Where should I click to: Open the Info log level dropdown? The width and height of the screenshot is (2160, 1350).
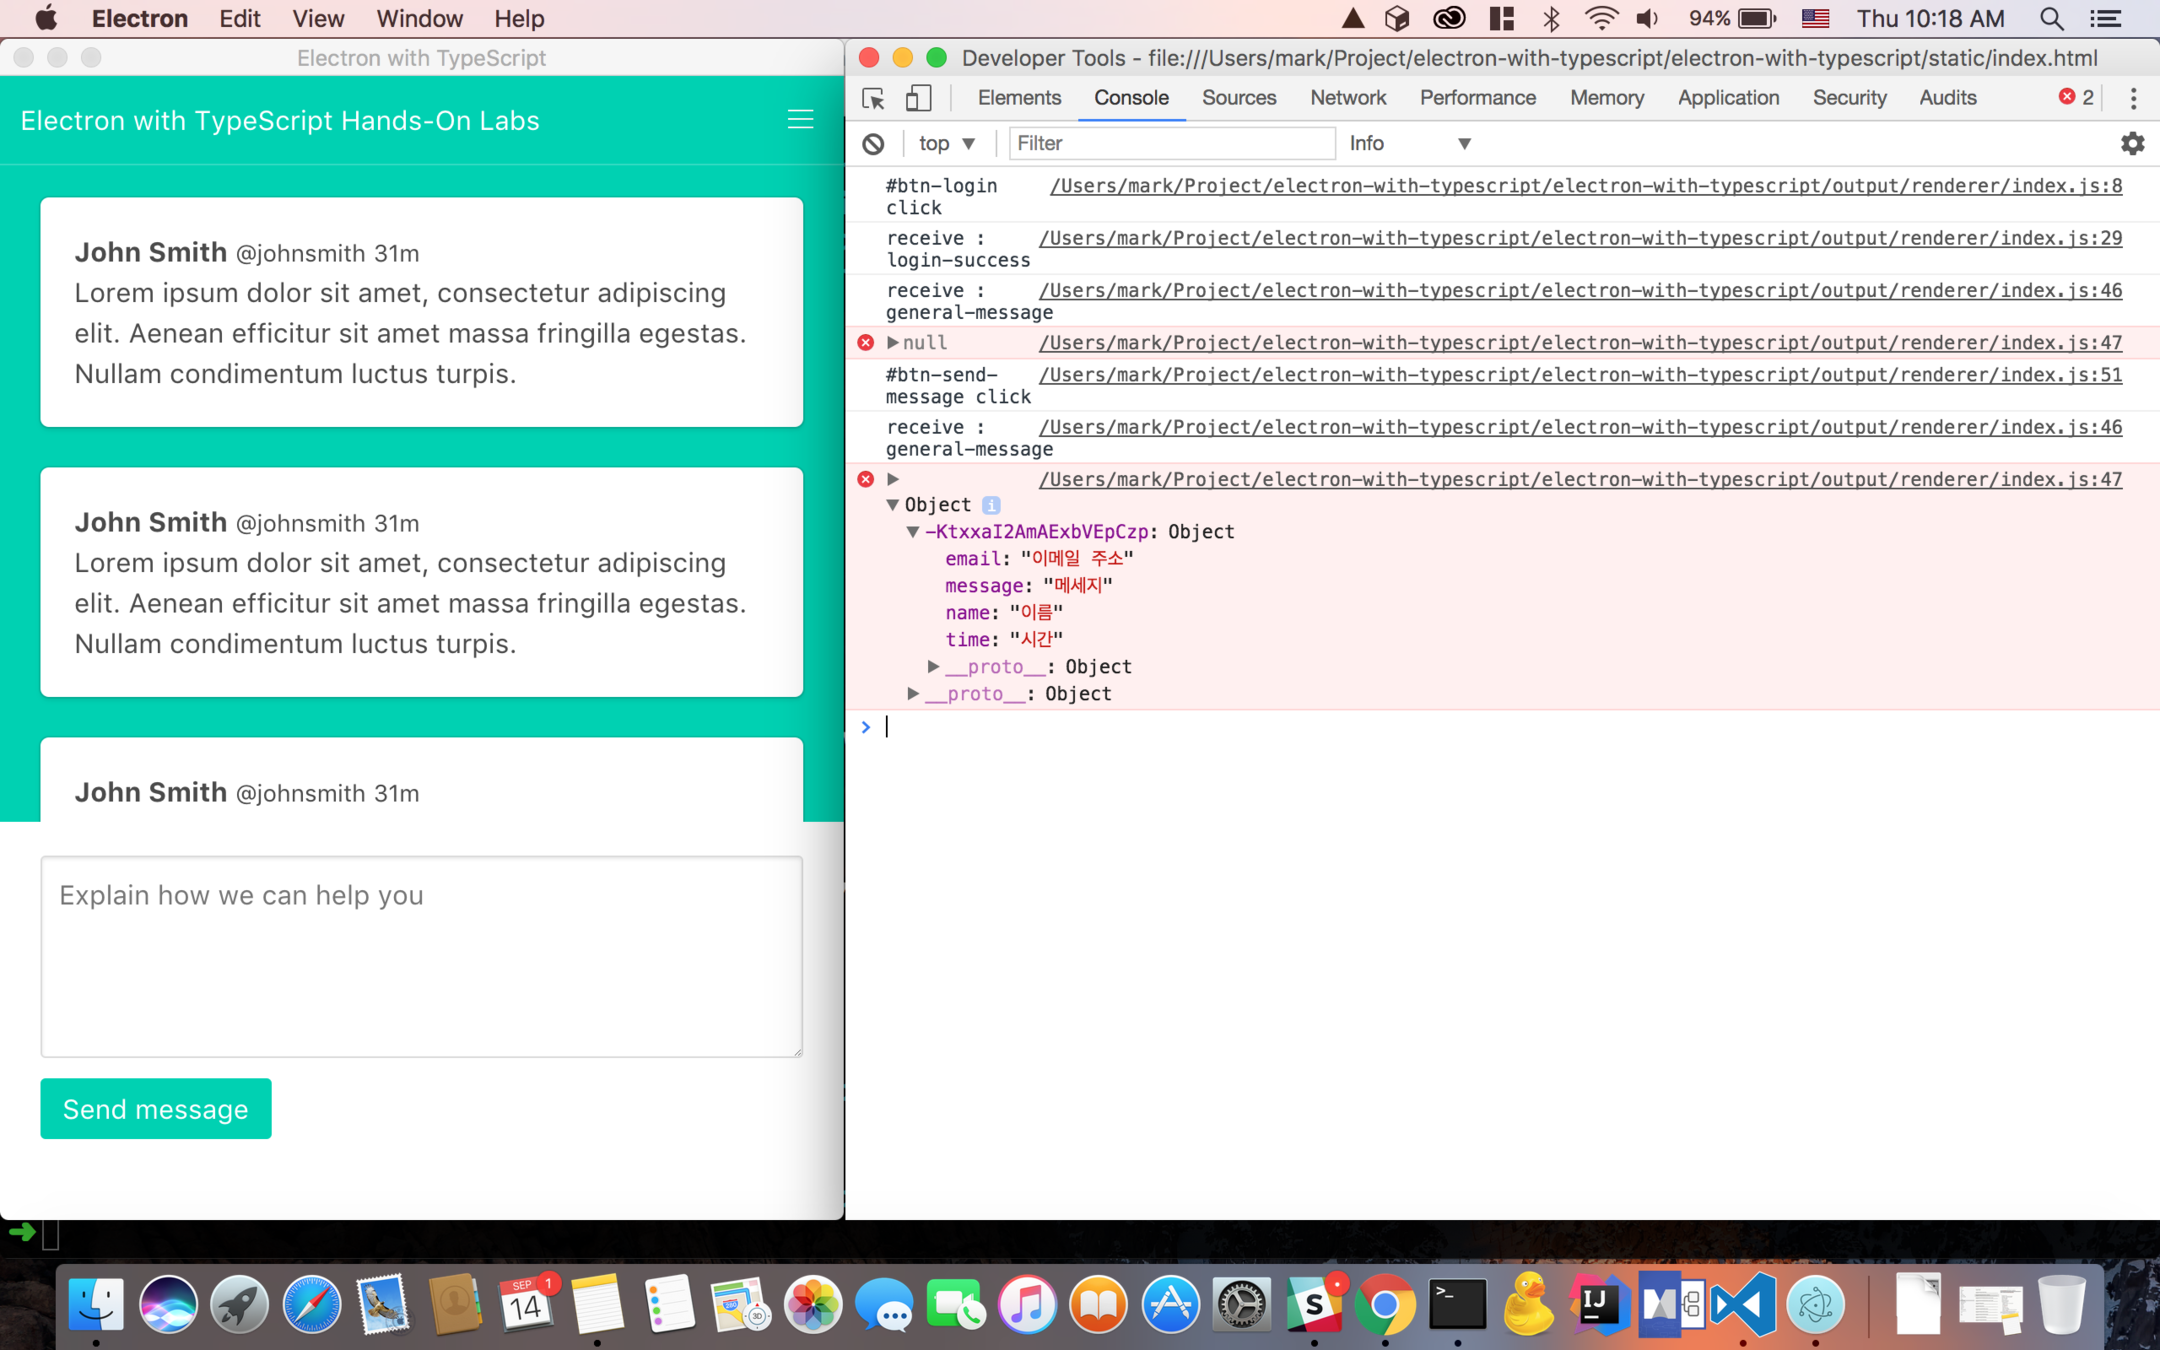click(1409, 144)
